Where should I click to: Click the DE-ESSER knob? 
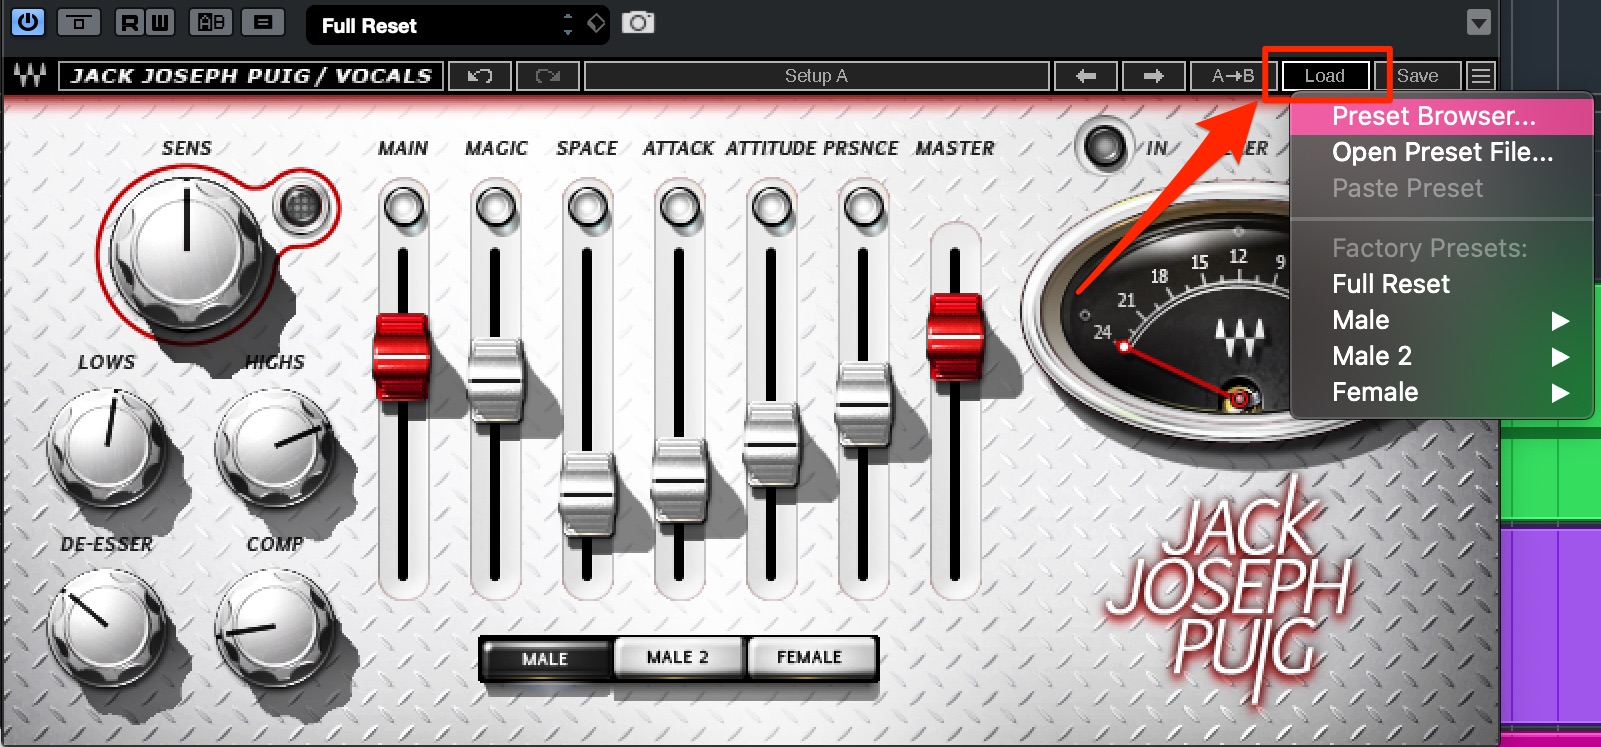[x=106, y=628]
